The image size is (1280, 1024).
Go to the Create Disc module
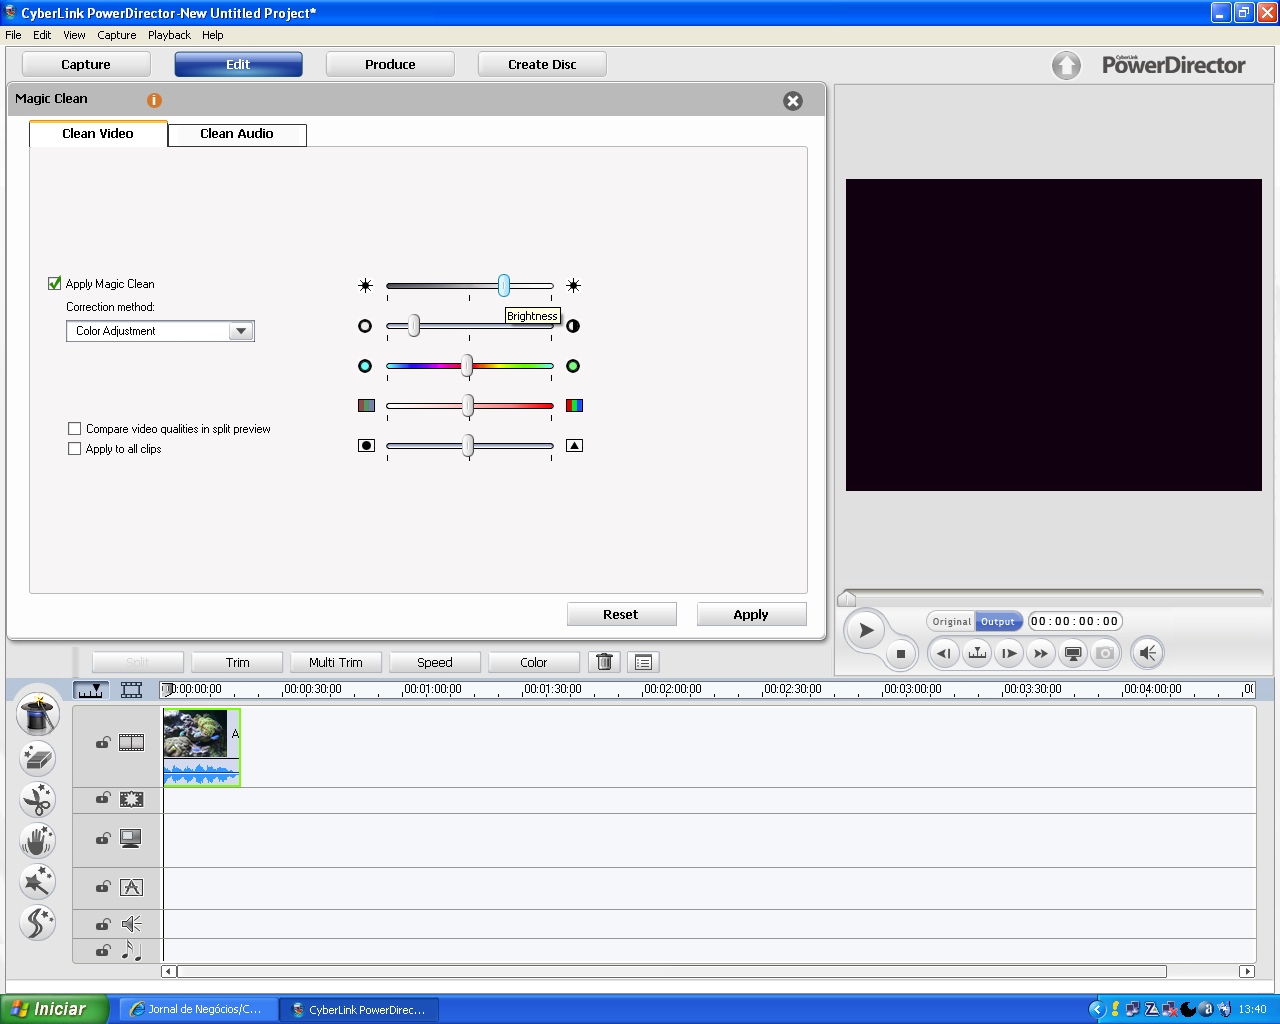coord(542,64)
